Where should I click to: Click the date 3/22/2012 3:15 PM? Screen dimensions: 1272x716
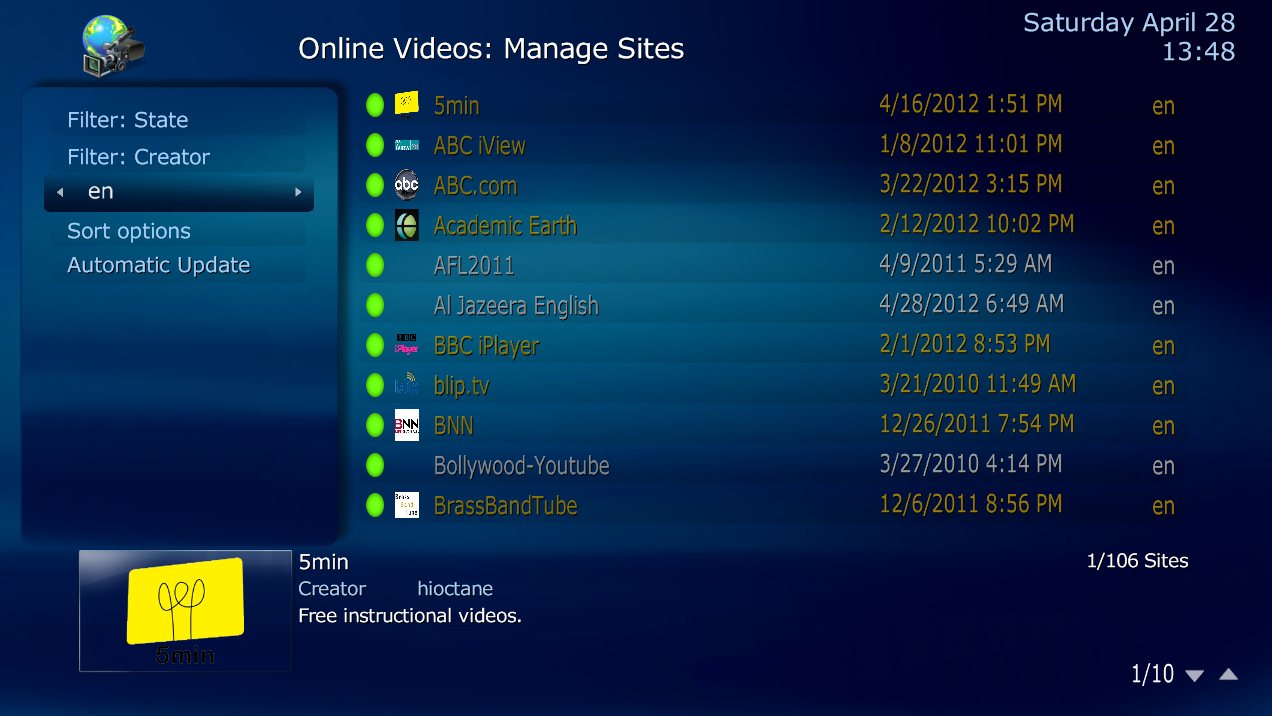pos(970,184)
